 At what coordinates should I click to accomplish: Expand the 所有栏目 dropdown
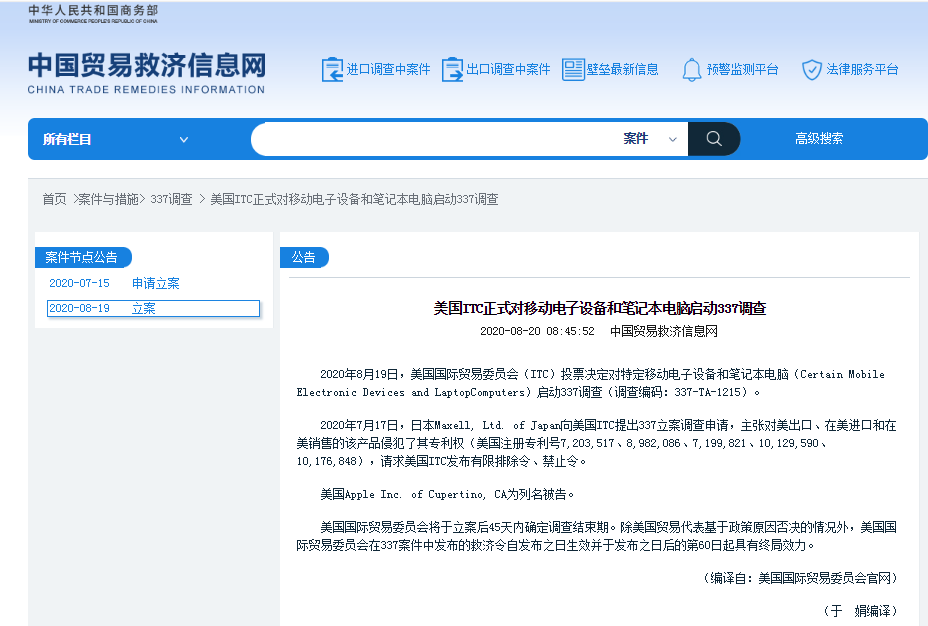(115, 139)
